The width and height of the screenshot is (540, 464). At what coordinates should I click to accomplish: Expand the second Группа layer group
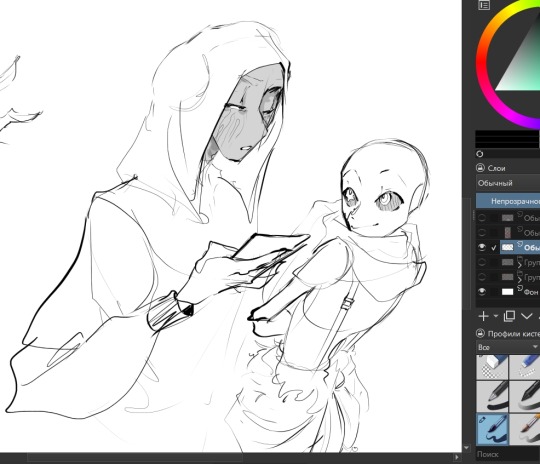point(520,280)
